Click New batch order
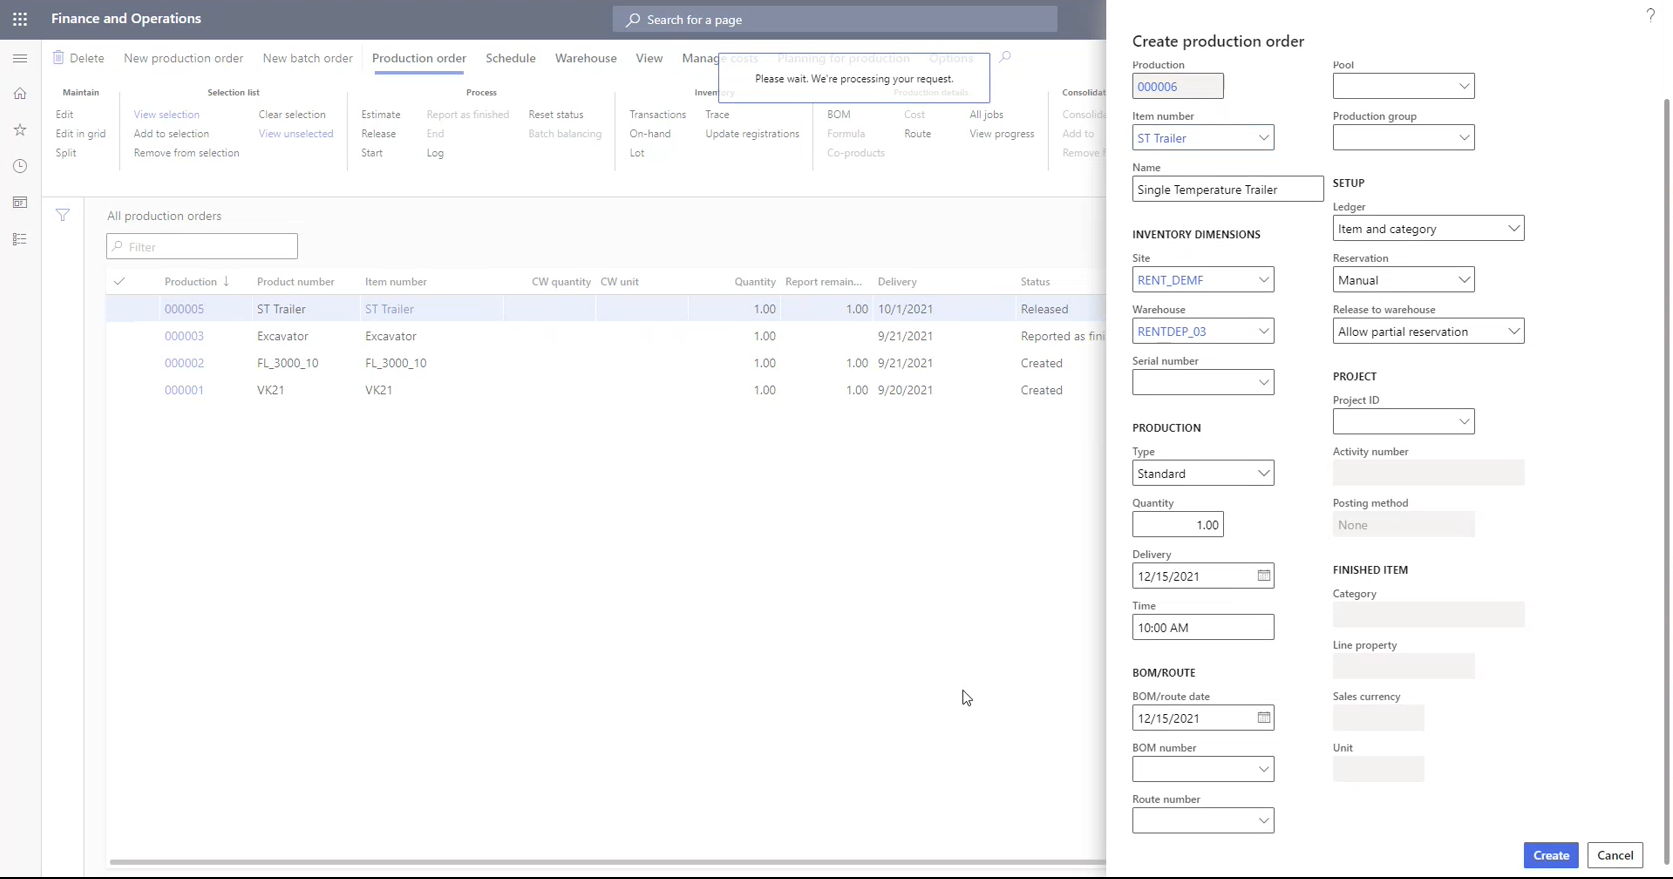Image resolution: width=1673 pixels, height=879 pixels. 308,58
